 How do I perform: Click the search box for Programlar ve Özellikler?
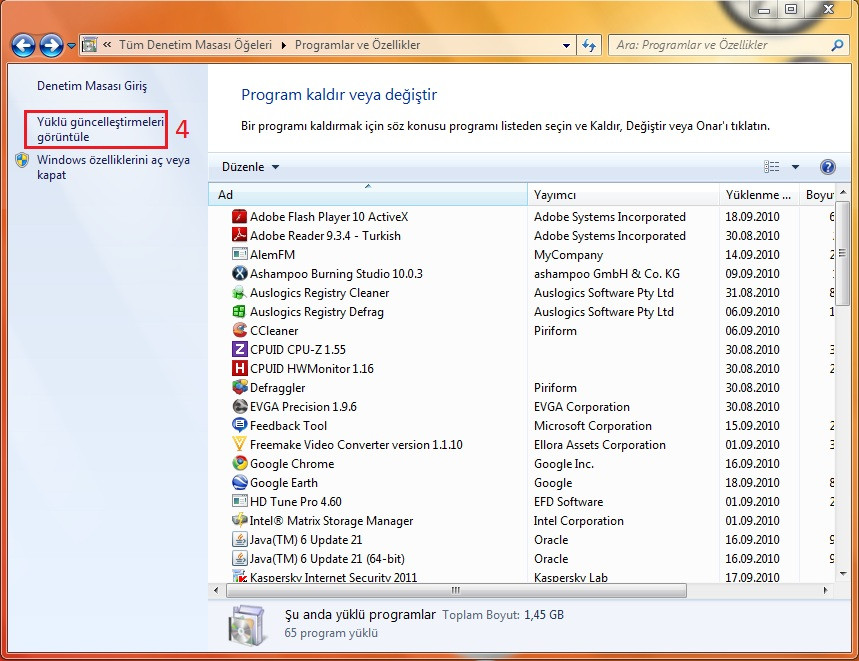coord(720,45)
